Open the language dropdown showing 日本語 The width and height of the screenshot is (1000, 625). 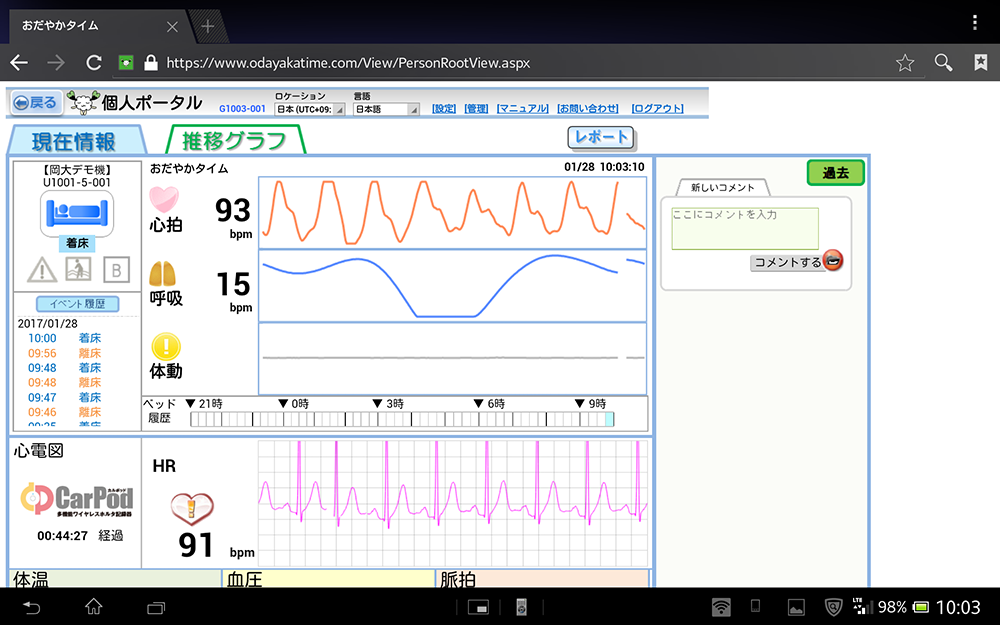[x=386, y=109]
